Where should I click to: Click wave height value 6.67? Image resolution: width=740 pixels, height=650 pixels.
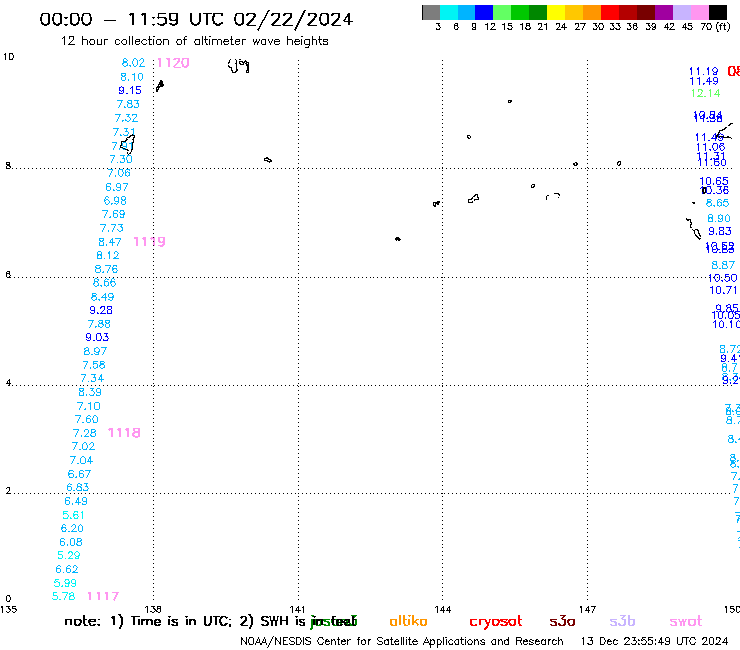[x=79, y=474]
